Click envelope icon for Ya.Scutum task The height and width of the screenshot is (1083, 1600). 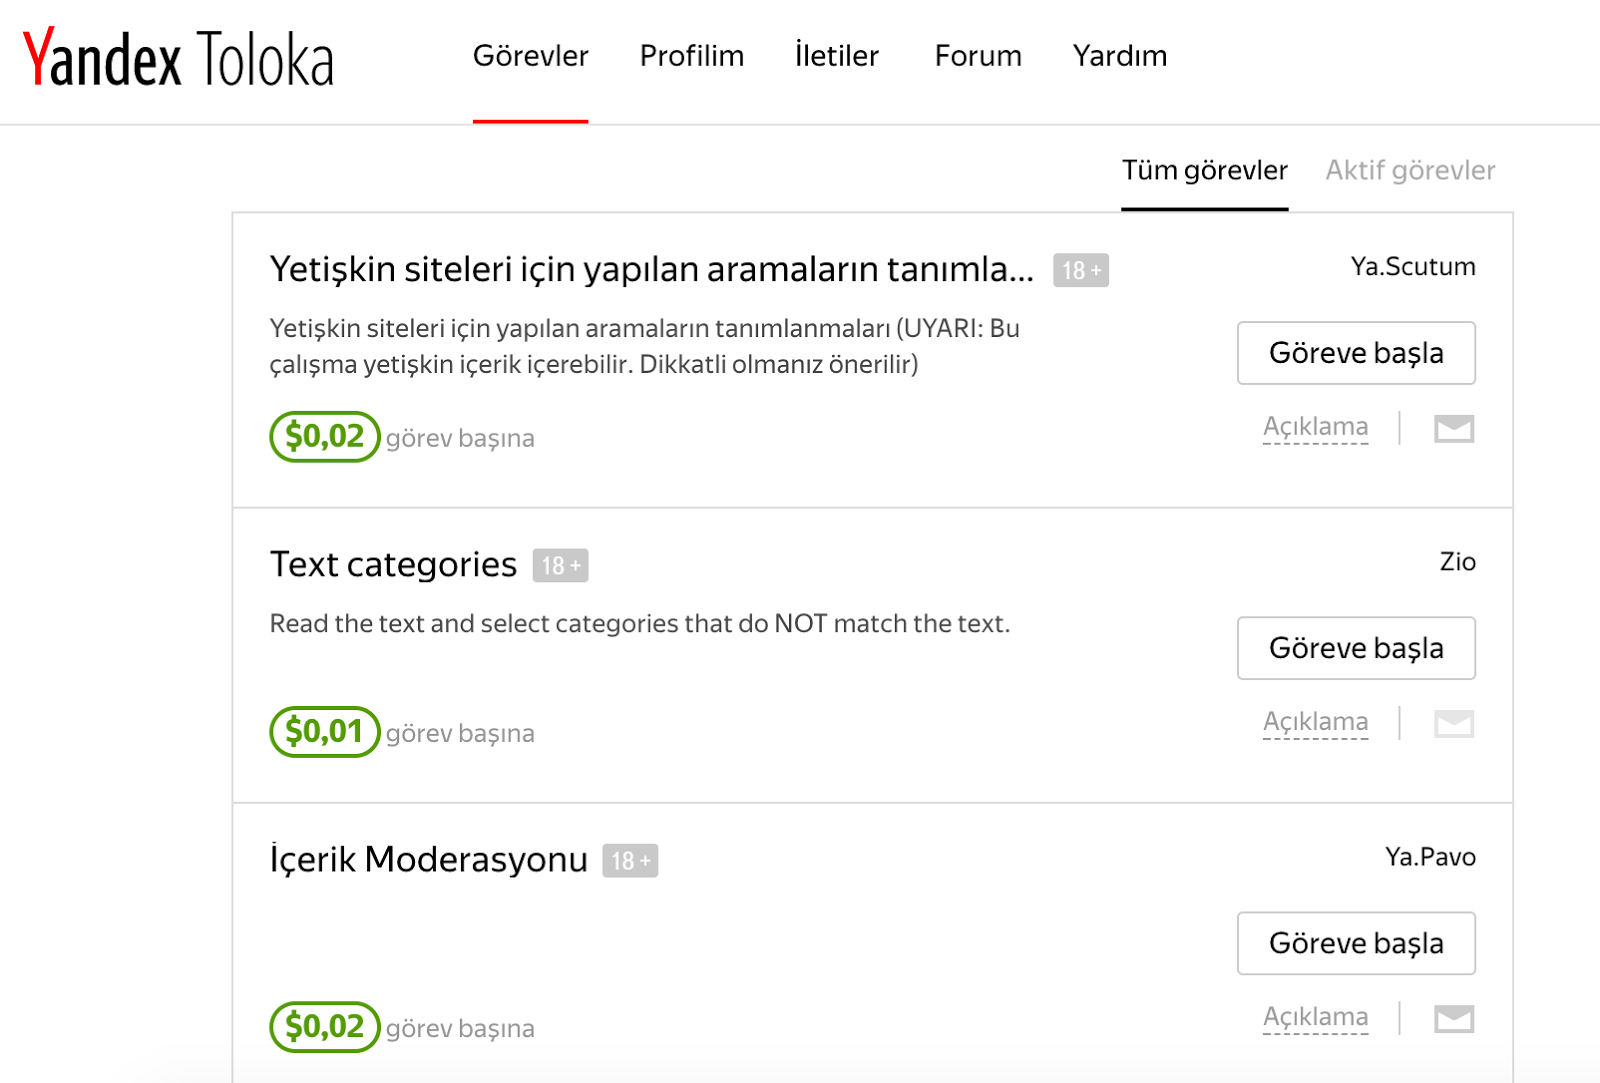pyautogui.click(x=1454, y=428)
